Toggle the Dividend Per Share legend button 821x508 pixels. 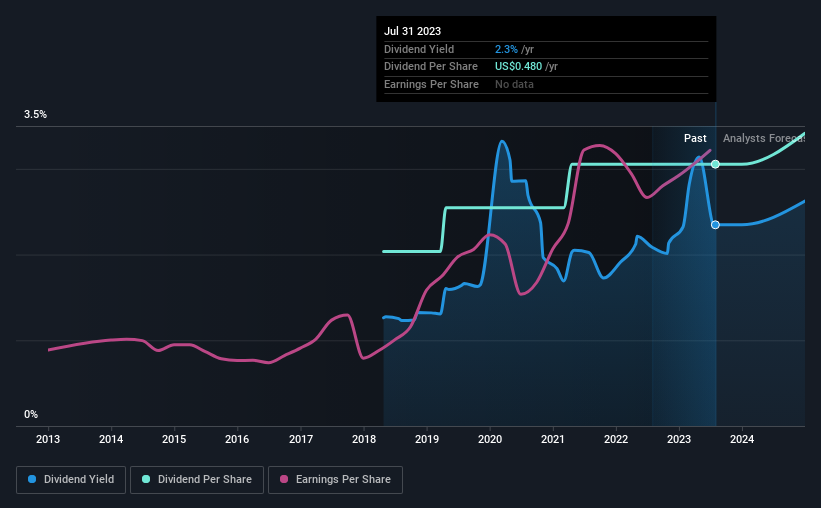pos(197,480)
